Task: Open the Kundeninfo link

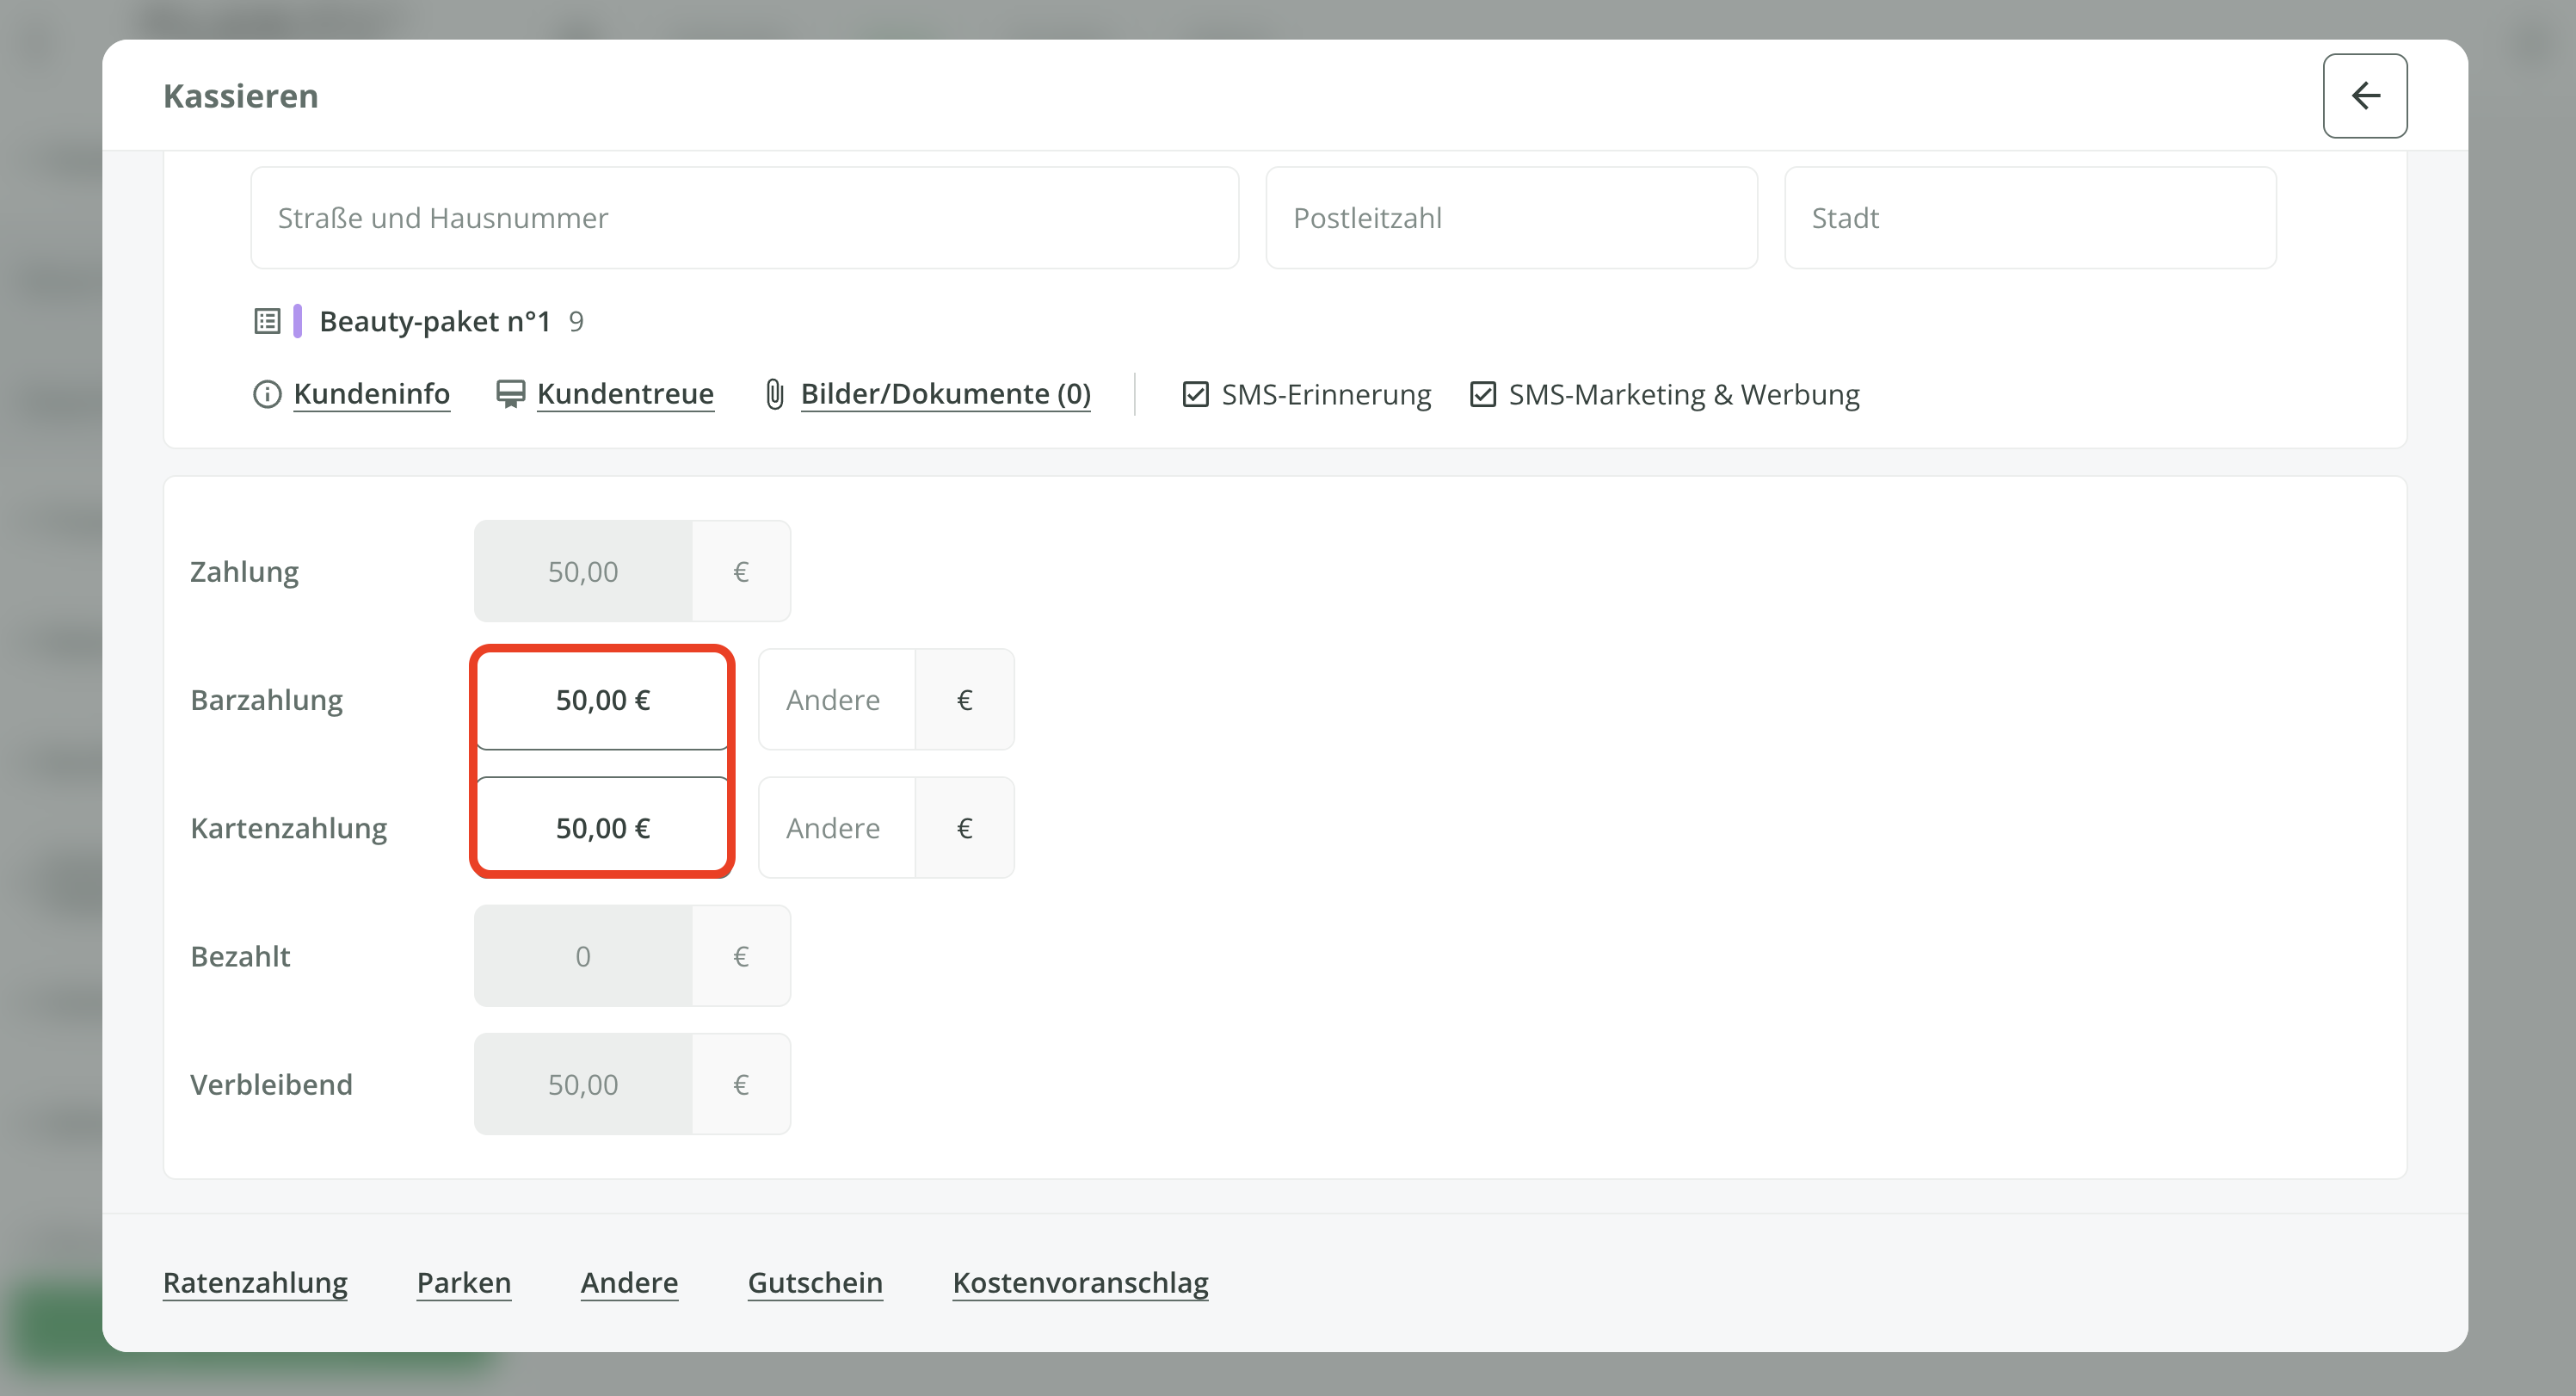Action: coord(371,394)
